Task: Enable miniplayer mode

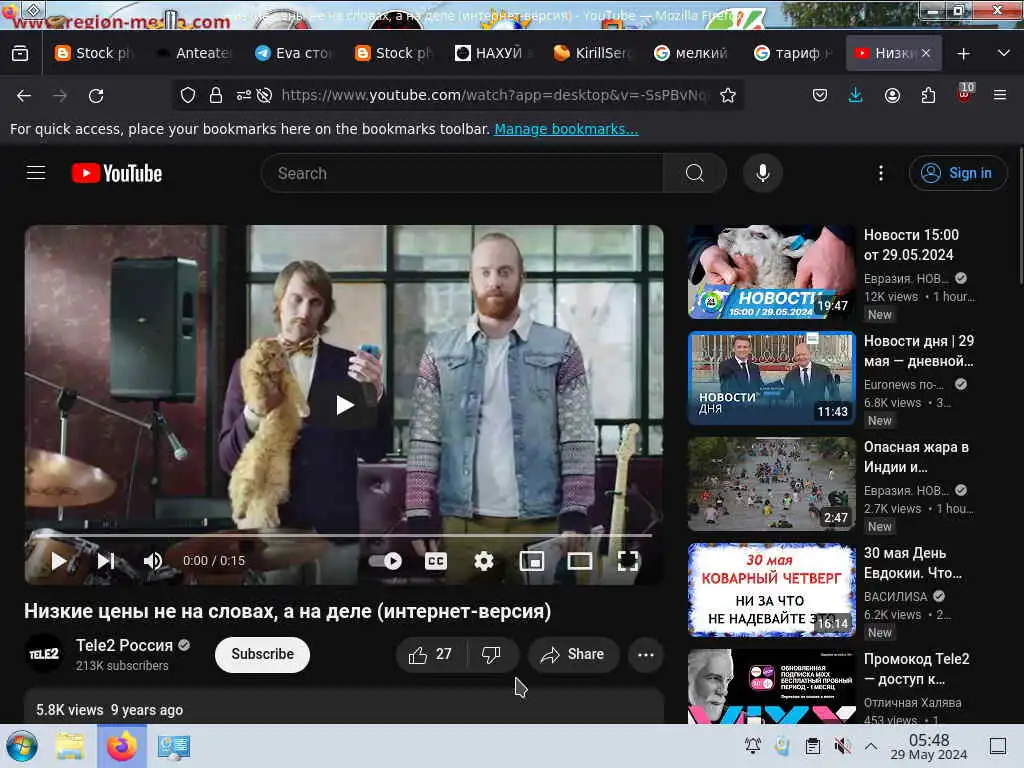Action: (x=532, y=561)
